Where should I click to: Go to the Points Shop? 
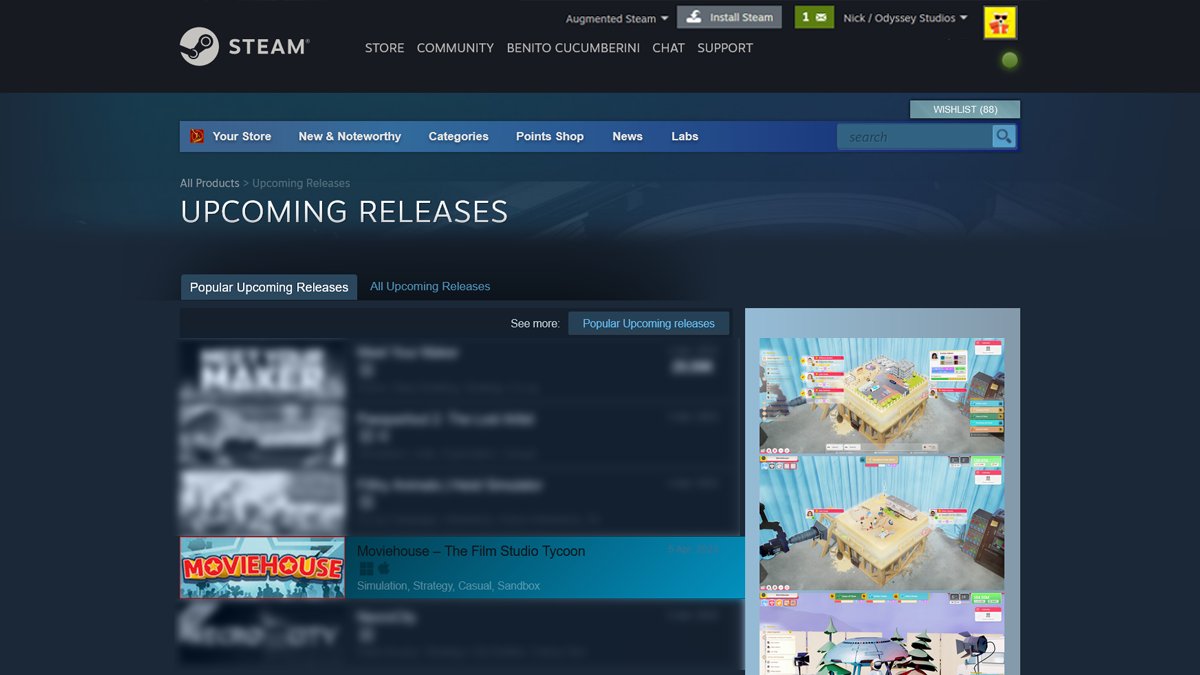(x=550, y=136)
